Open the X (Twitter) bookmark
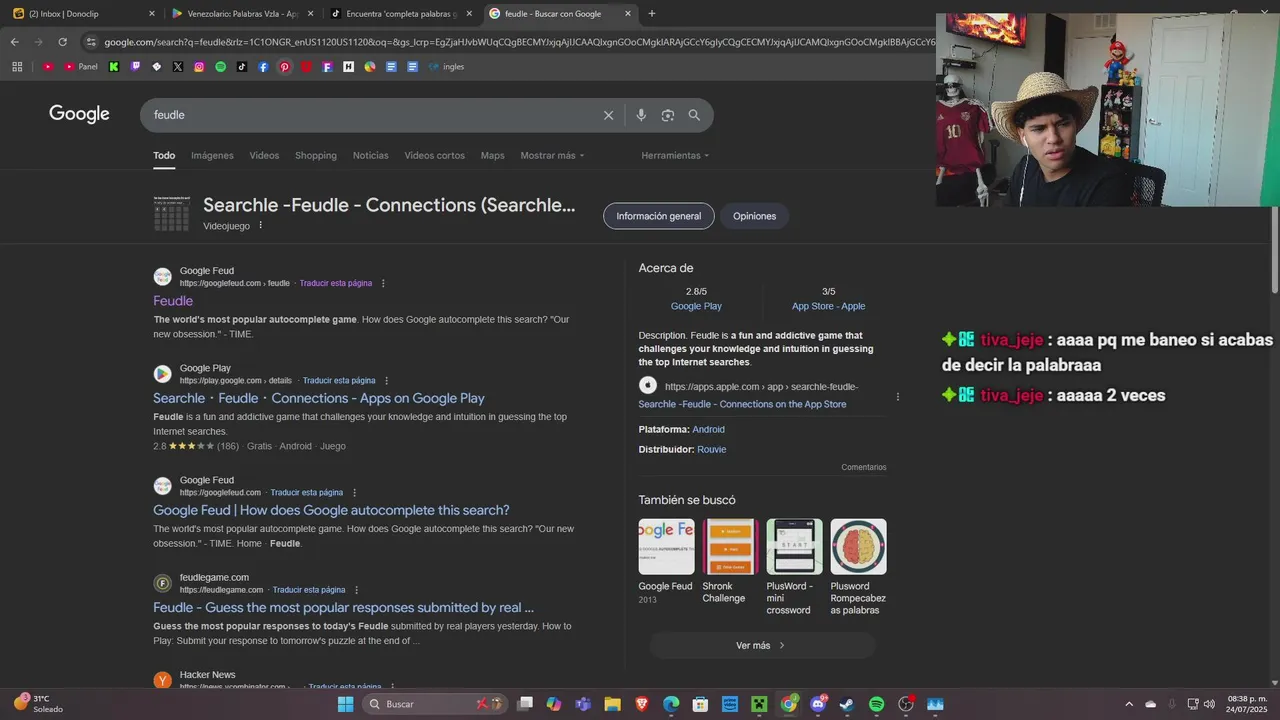1280x720 pixels. point(178,67)
